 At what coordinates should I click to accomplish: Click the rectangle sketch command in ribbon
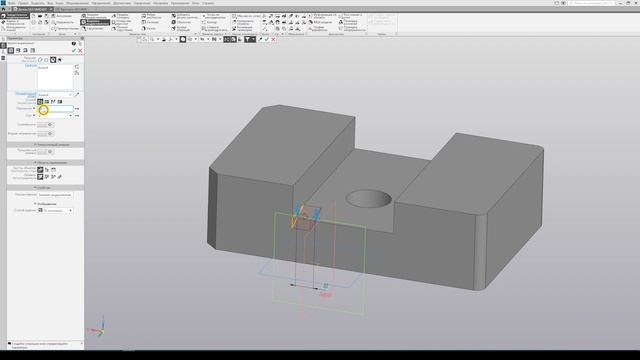pos(64,29)
